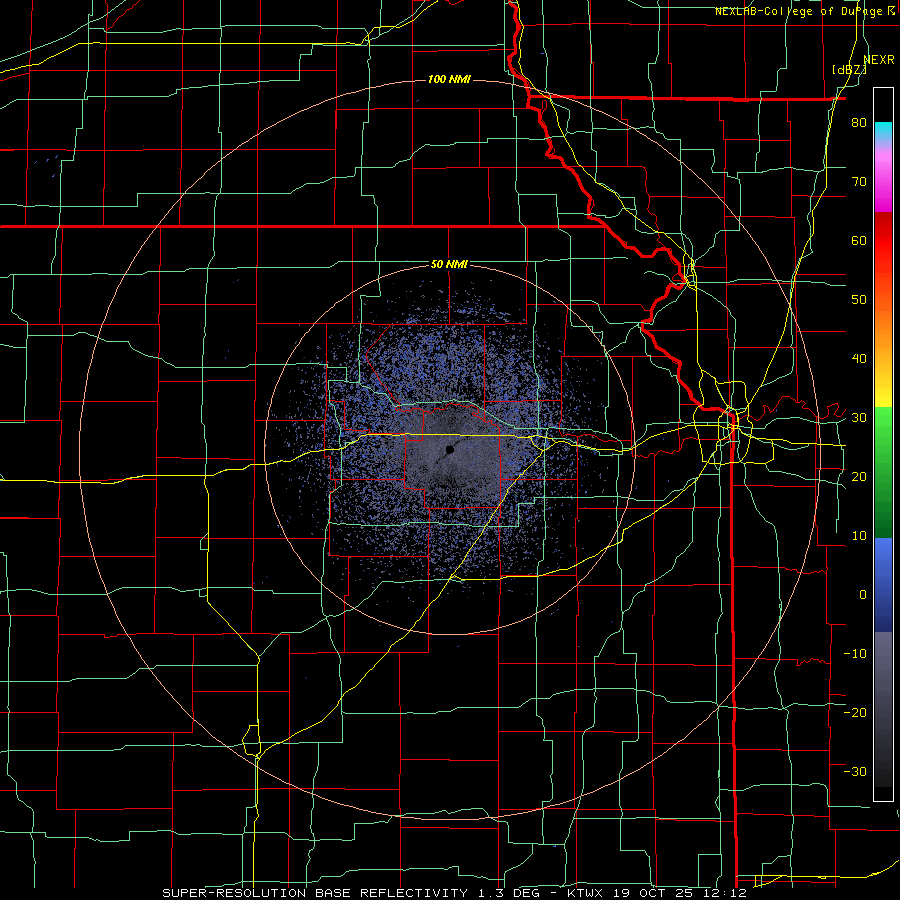The width and height of the screenshot is (900, 900).
Task: Click the dBZ units label
Action: coord(849,69)
